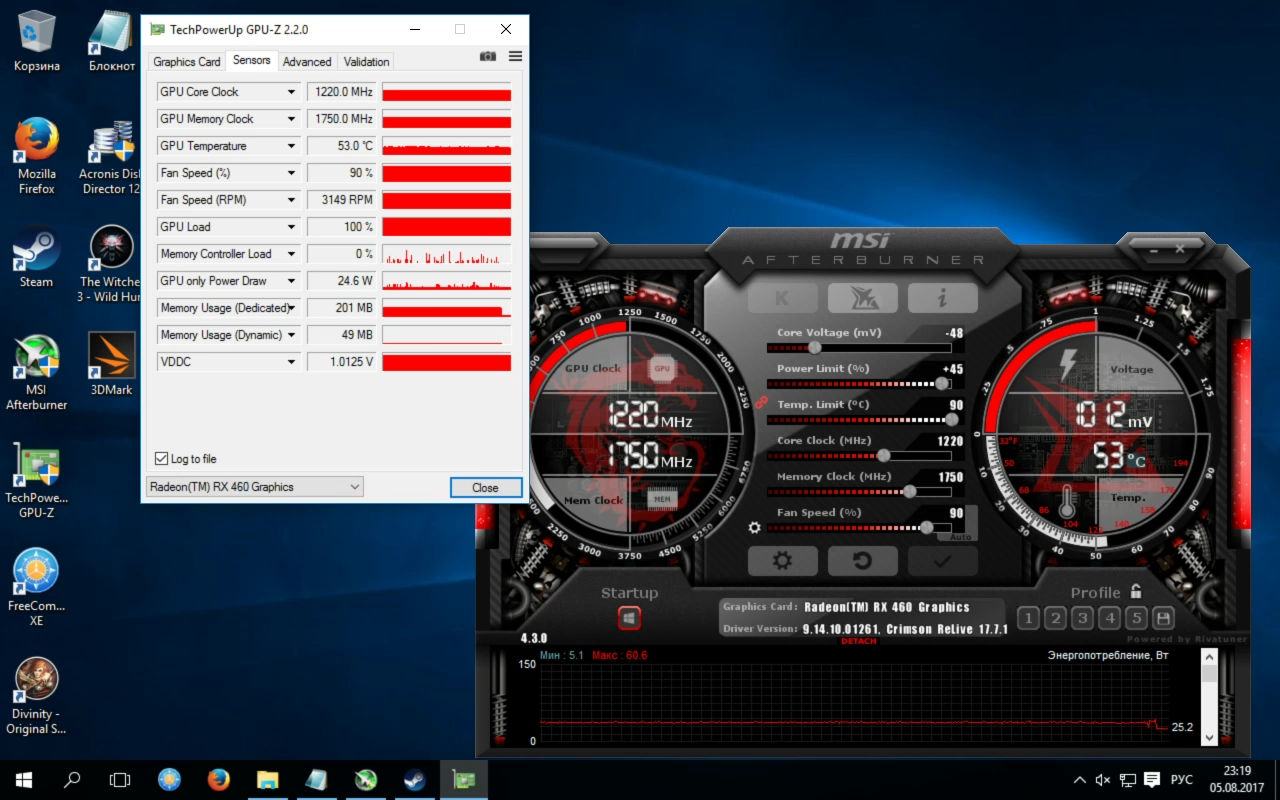The width and height of the screenshot is (1280, 800).
Task: Open the Radeon RX 460 graphics card selector
Action: click(x=254, y=487)
